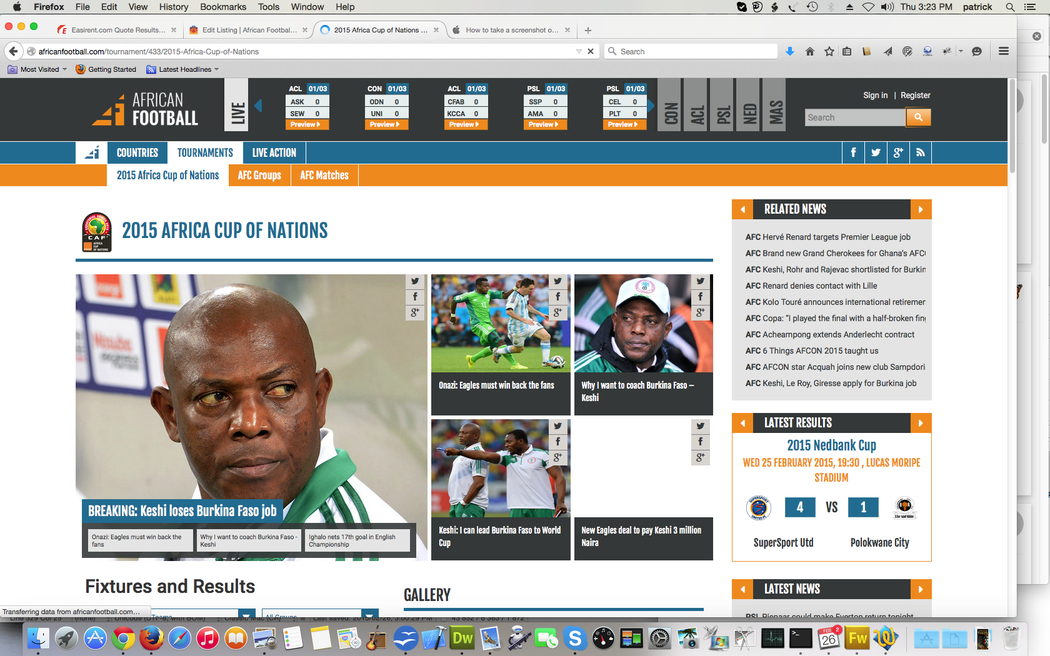Screen dimensions: 1050x656
Task: Click into the site search input field
Action: click(854, 117)
